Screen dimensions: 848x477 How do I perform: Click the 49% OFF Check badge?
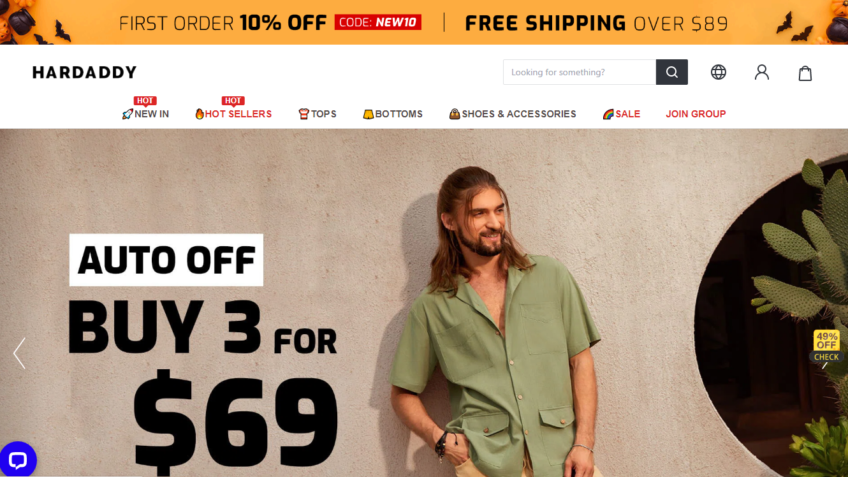826,346
